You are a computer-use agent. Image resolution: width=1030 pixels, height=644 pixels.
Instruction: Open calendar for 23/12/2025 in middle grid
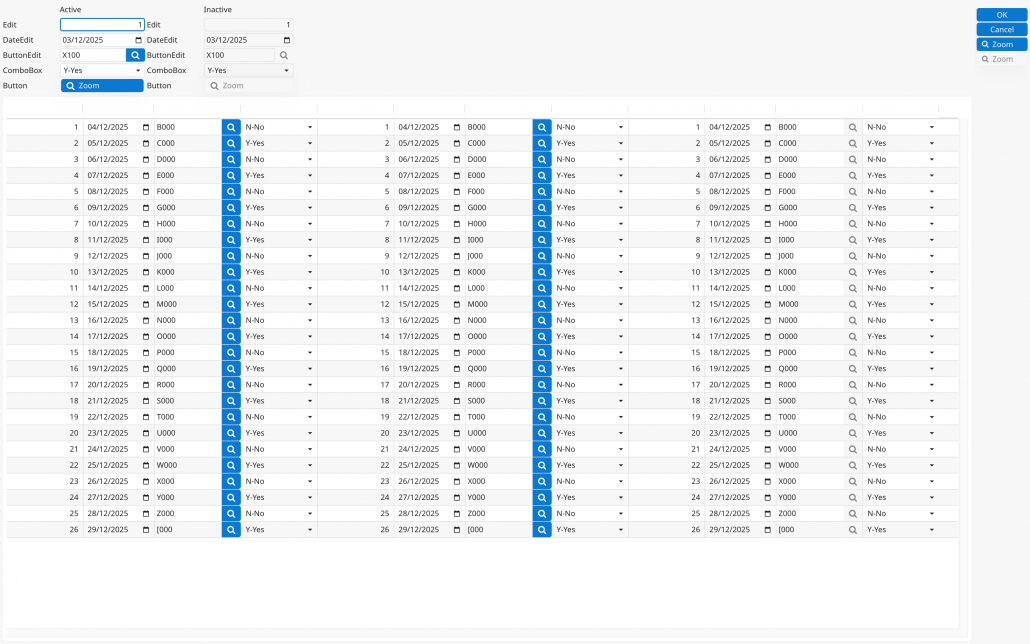click(457, 433)
